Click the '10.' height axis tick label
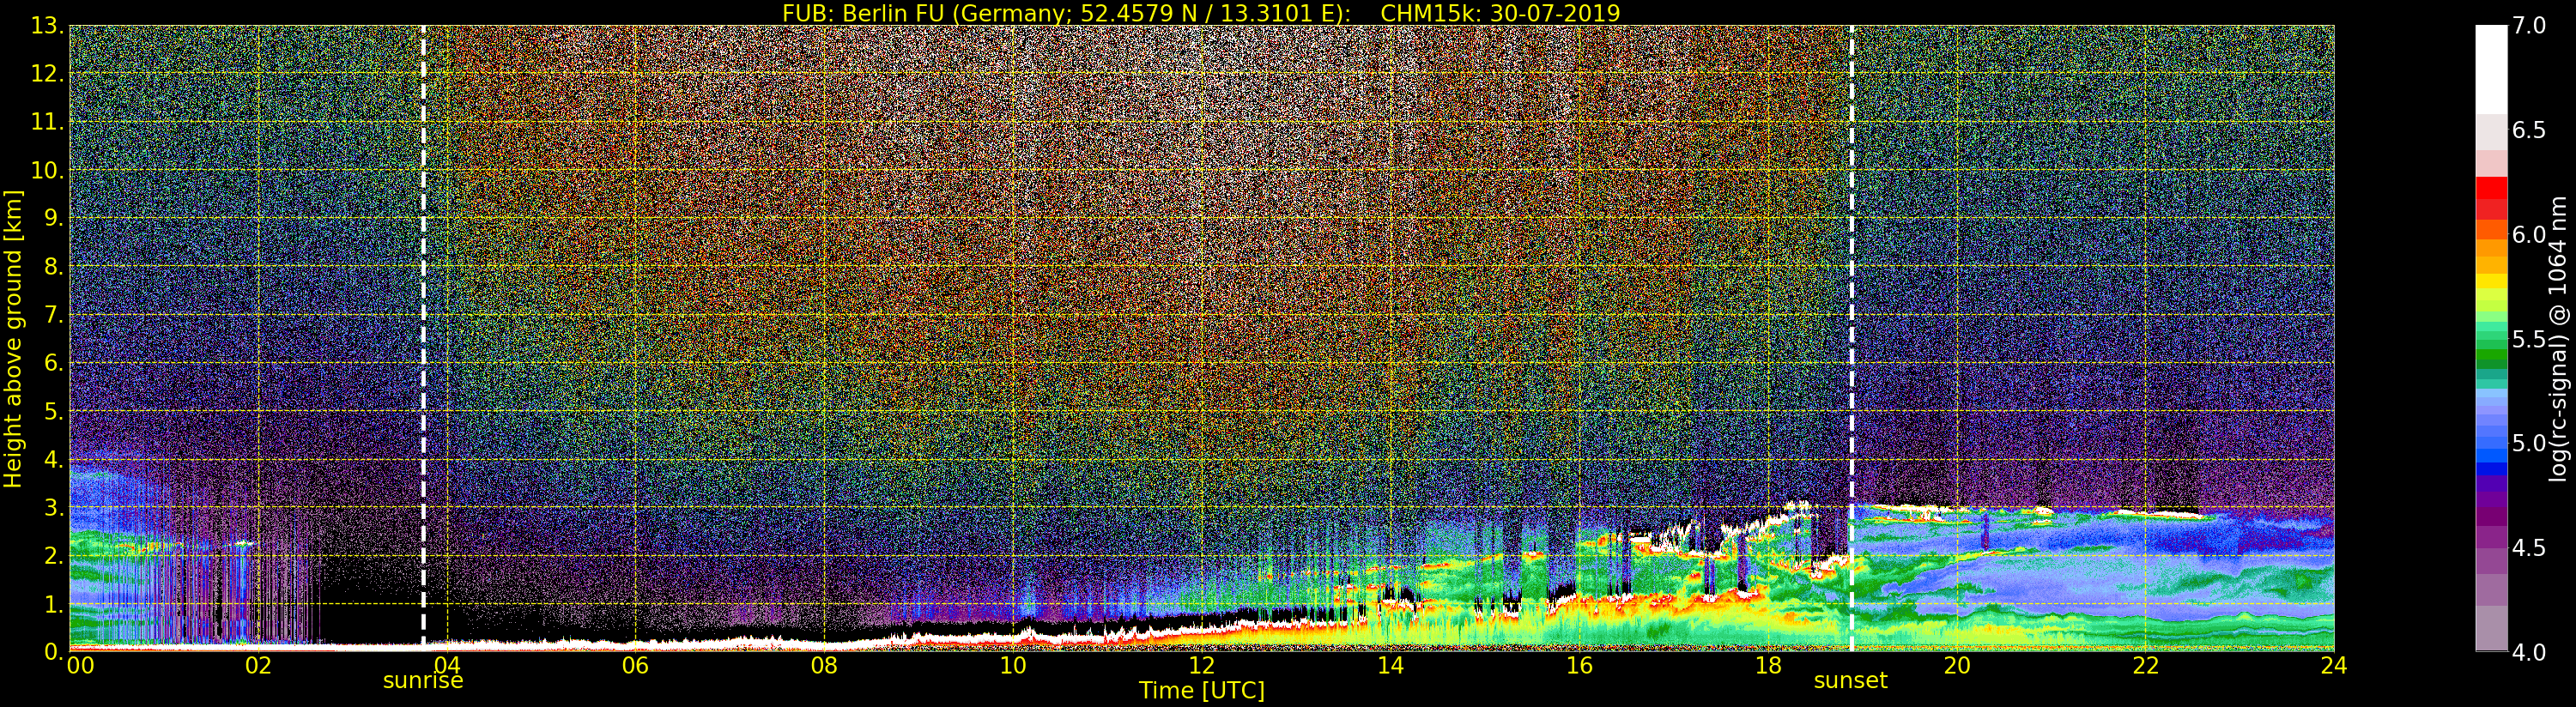 [48, 170]
